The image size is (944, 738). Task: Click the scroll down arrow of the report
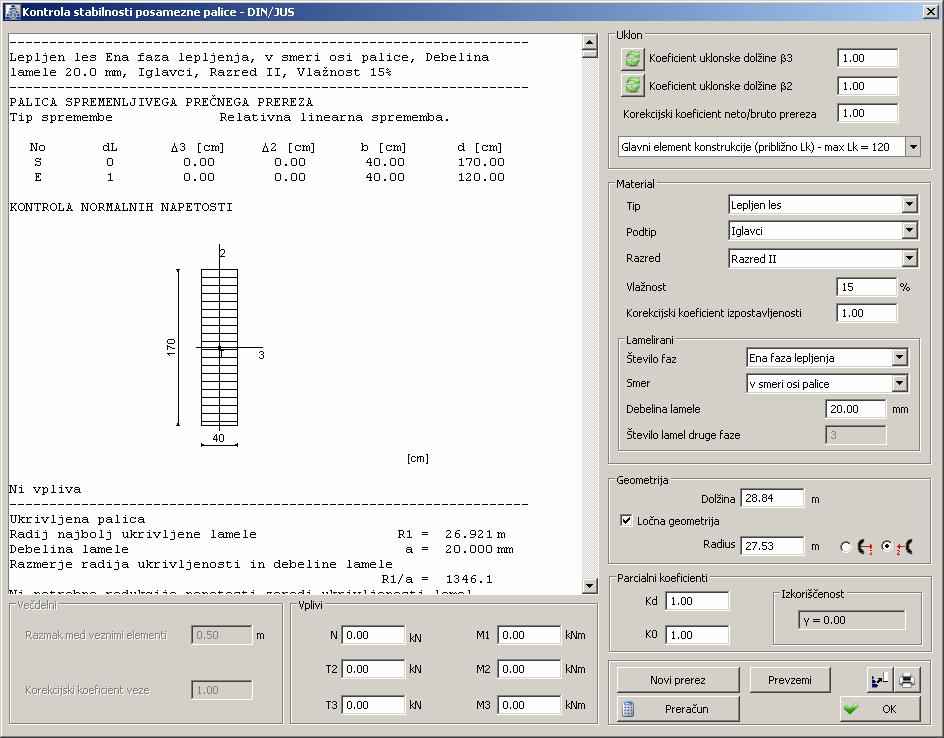pos(589,585)
